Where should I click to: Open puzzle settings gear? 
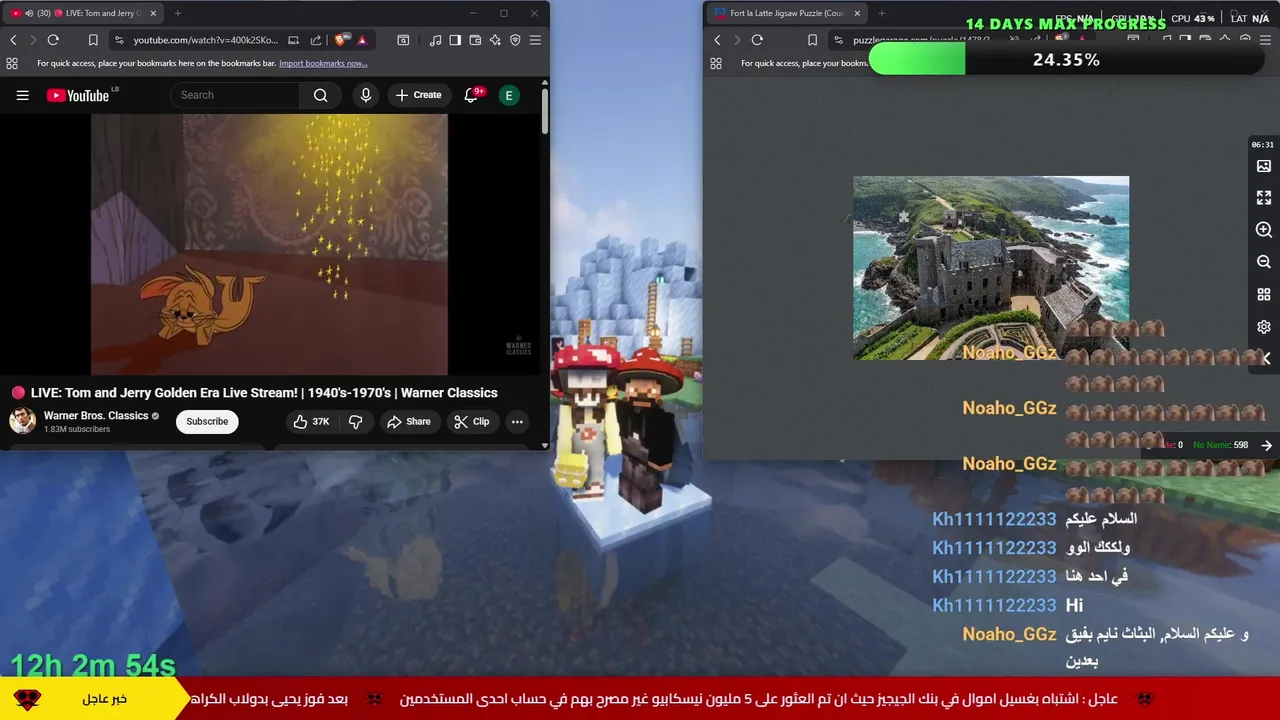(1264, 327)
